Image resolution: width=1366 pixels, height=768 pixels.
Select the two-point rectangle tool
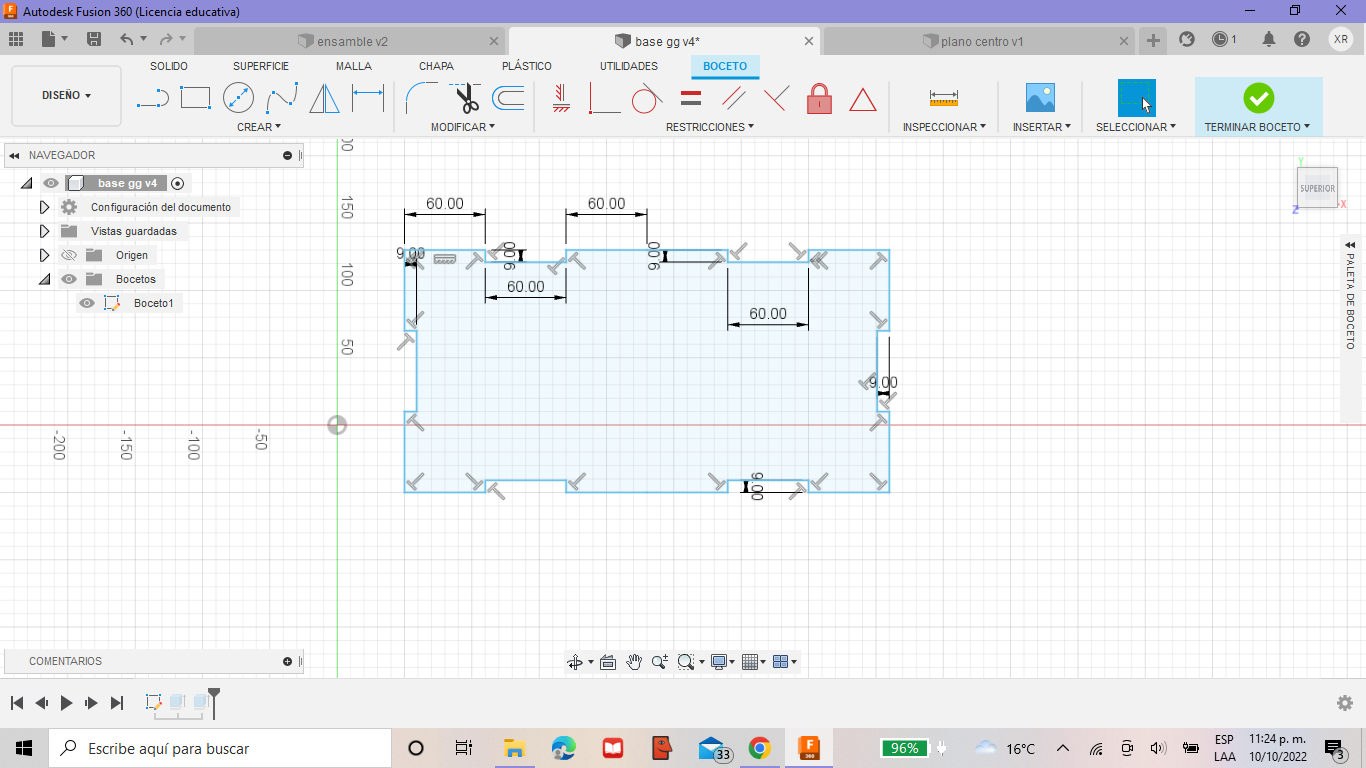point(195,98)
